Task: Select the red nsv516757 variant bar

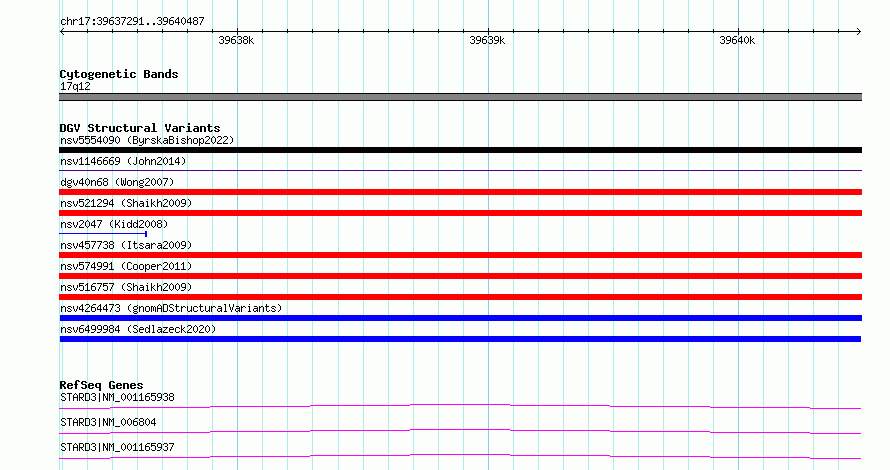Action: pos(460,297)
